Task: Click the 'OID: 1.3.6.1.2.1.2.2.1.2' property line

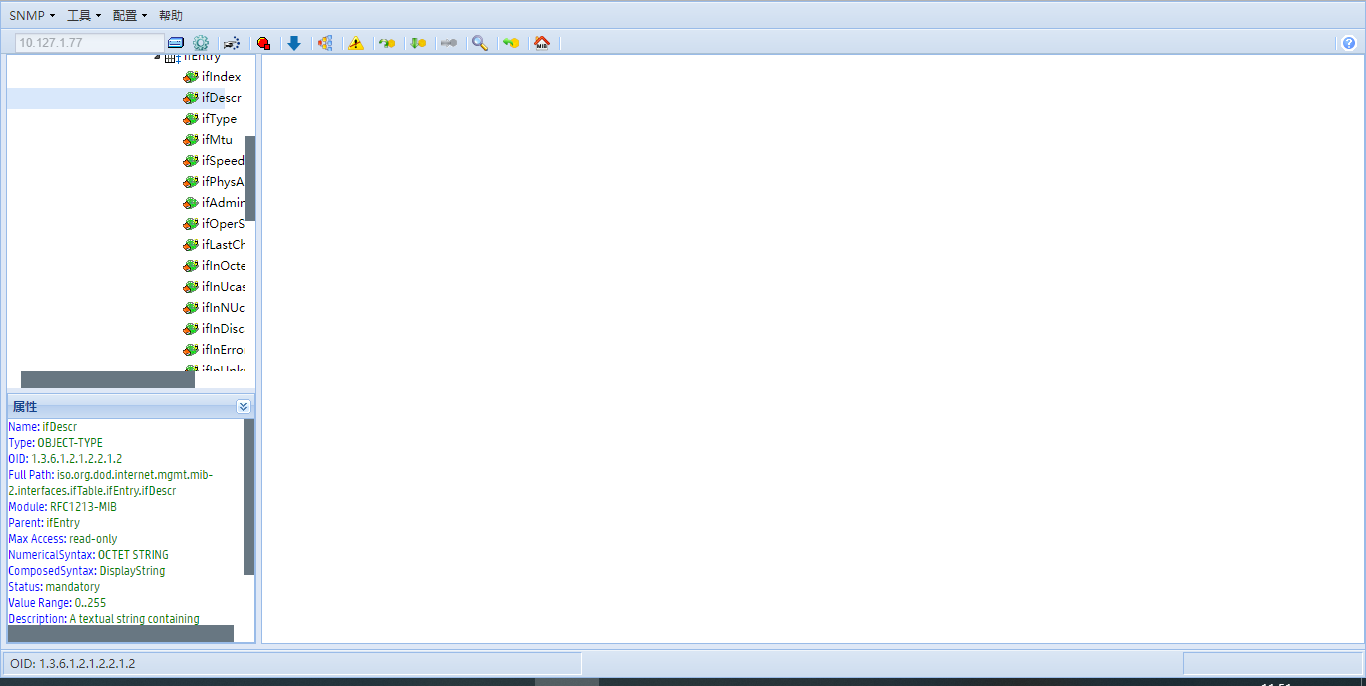Action: (65, 459)
